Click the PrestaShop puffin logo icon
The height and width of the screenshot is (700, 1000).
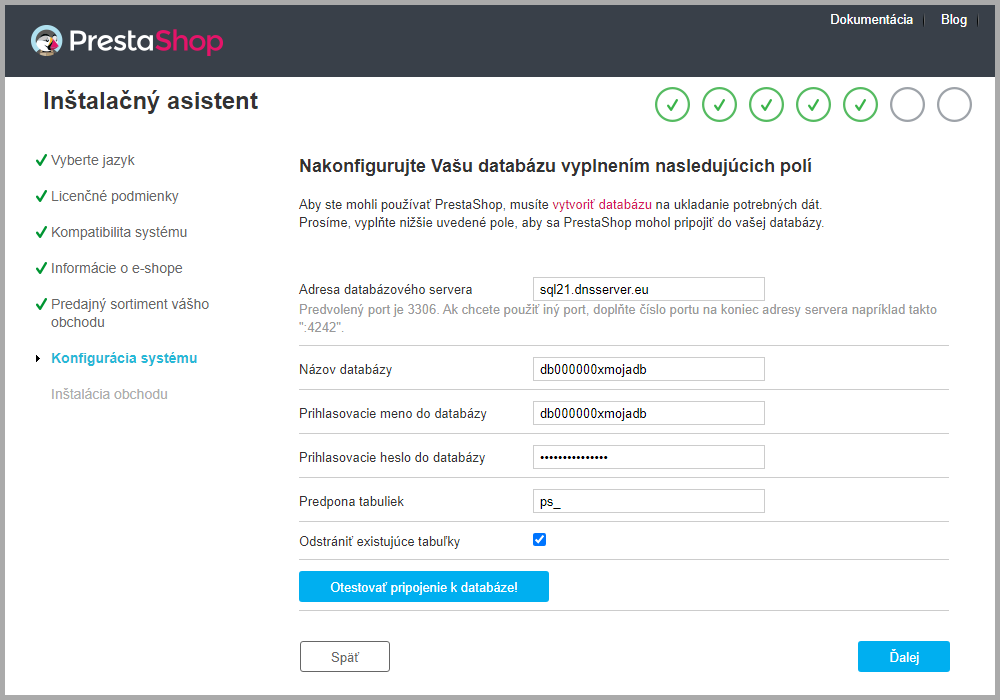(47, 41)
